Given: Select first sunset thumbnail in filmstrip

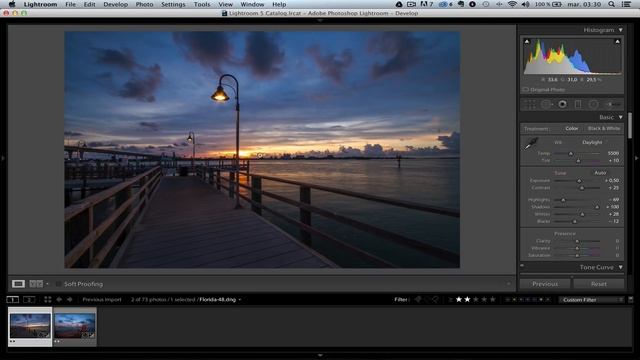Looking at the screenshot, I should click(30, 326).
